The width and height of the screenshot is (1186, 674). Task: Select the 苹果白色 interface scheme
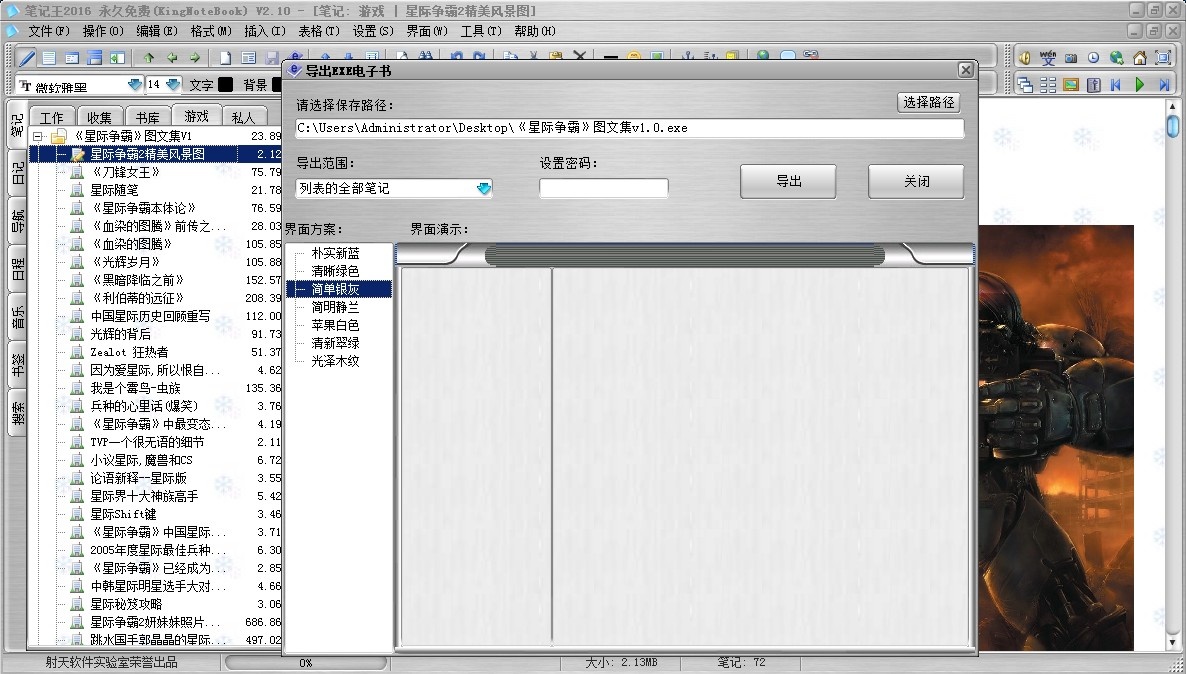point(335,325)
